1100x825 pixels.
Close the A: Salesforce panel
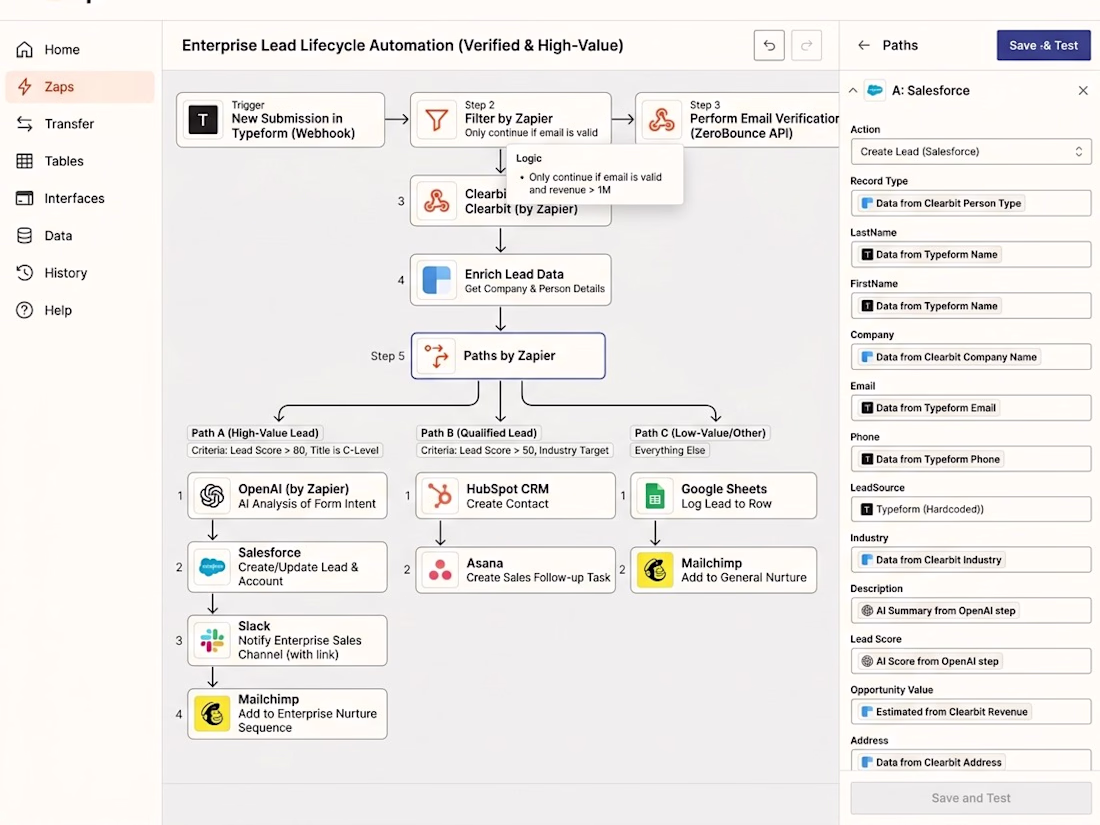tap(1082, 90)
